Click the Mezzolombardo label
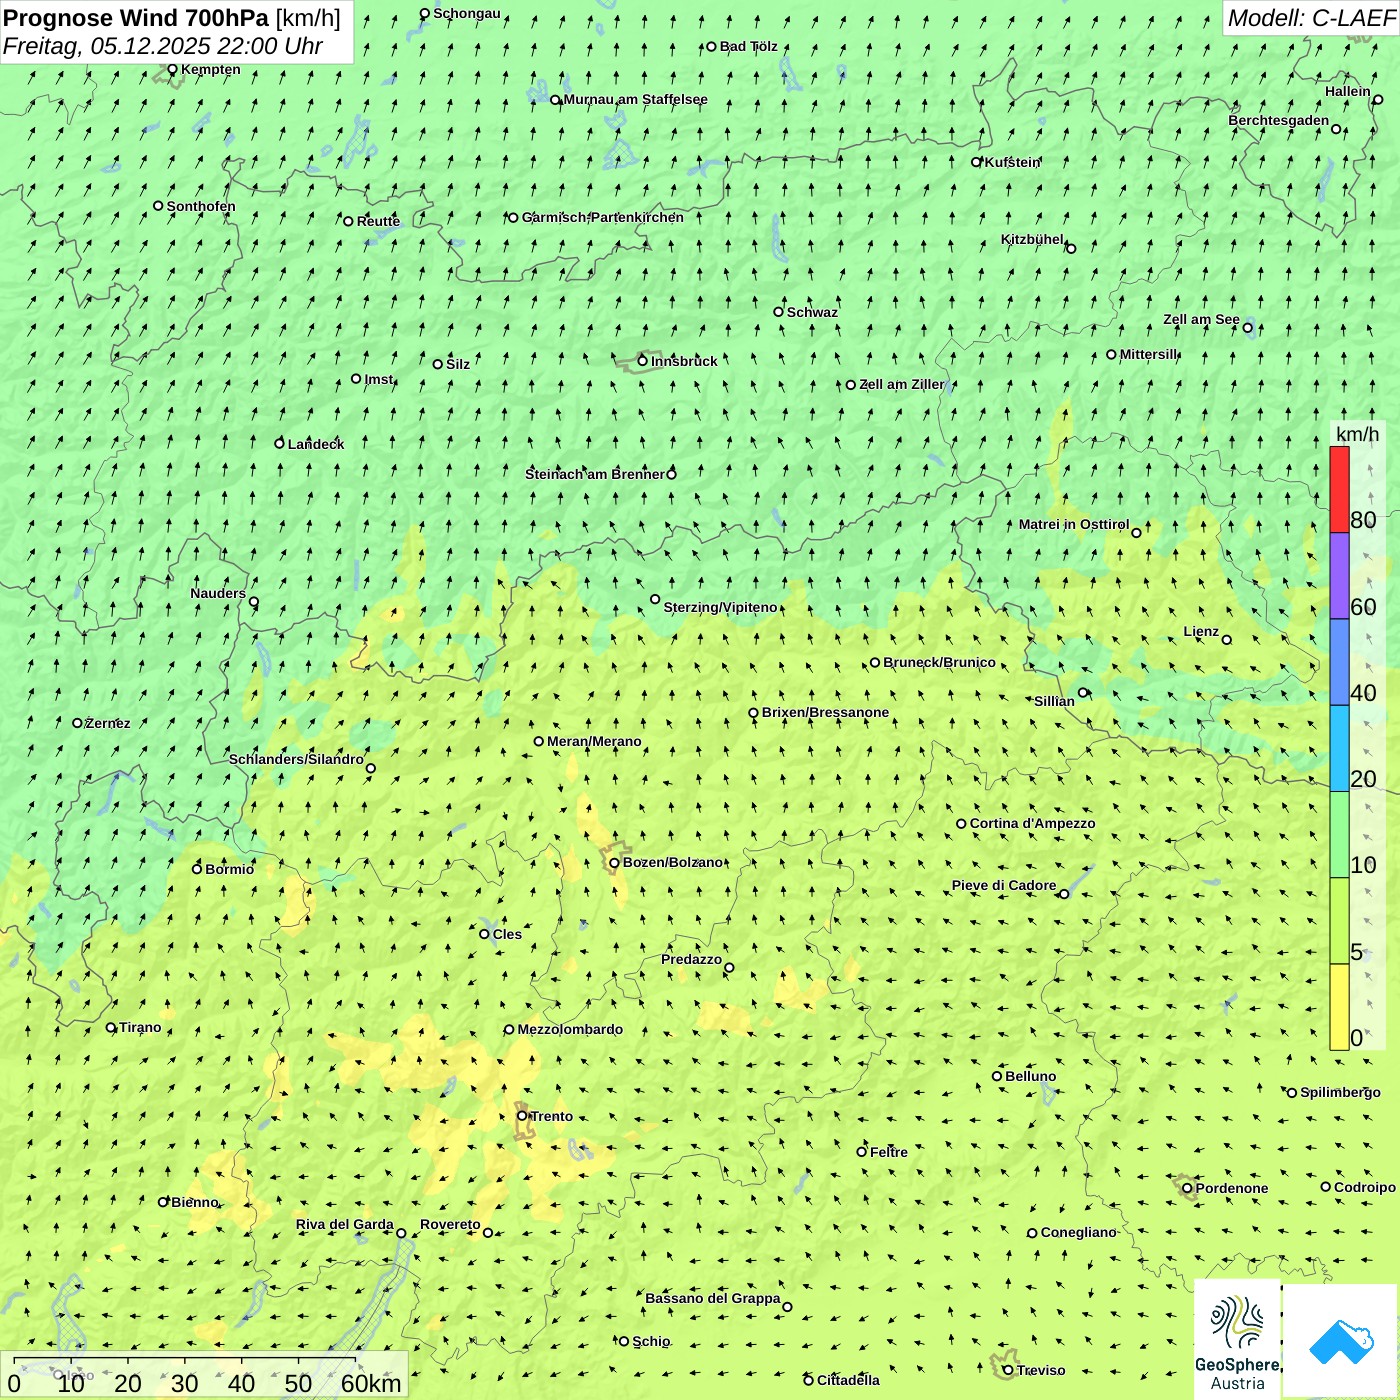Viewport: 1400px width, 1400px height. pyautogui.click(x=570, y=1029)
